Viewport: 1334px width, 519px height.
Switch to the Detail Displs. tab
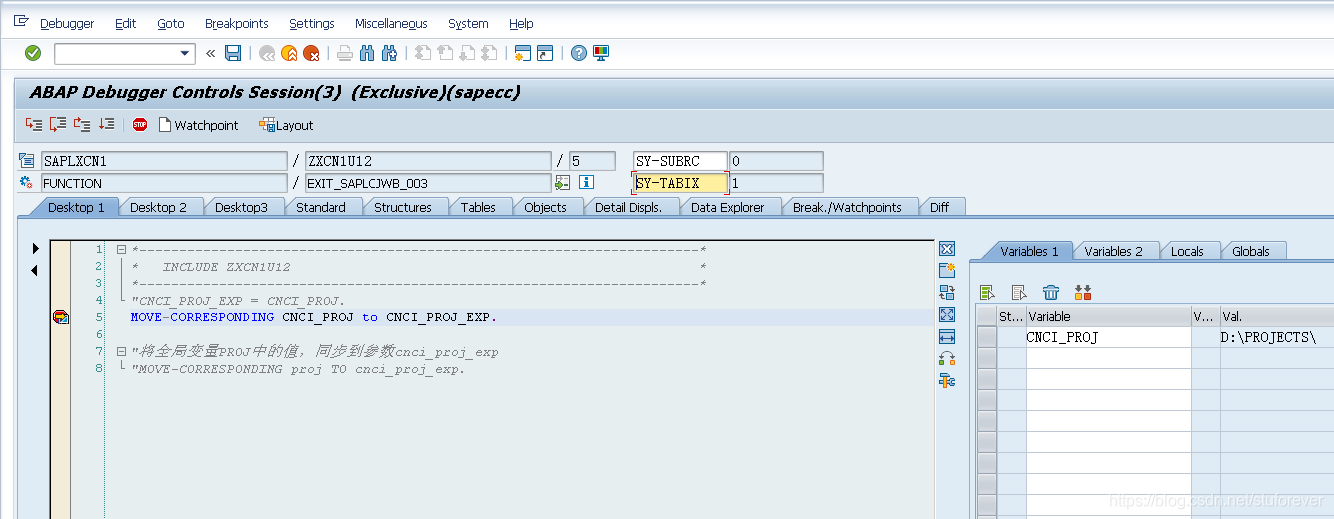pos(630,207)
